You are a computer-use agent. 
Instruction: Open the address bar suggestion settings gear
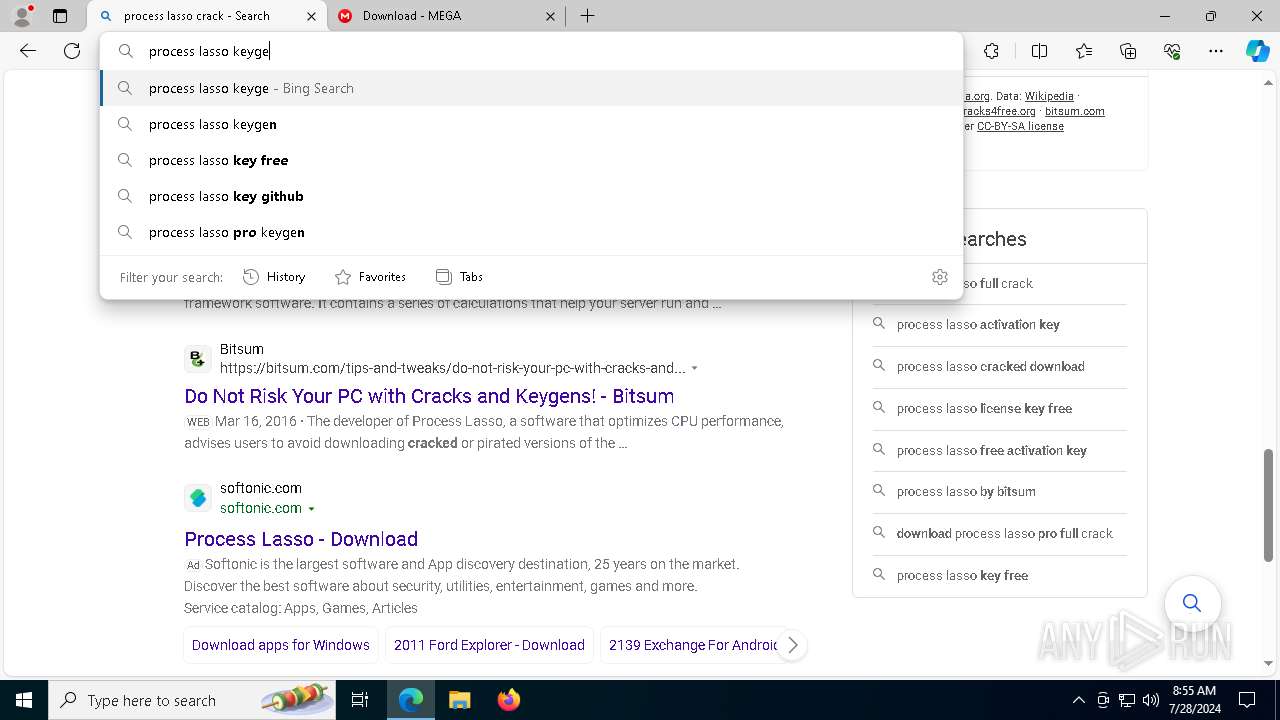click(x=940, y=277)
